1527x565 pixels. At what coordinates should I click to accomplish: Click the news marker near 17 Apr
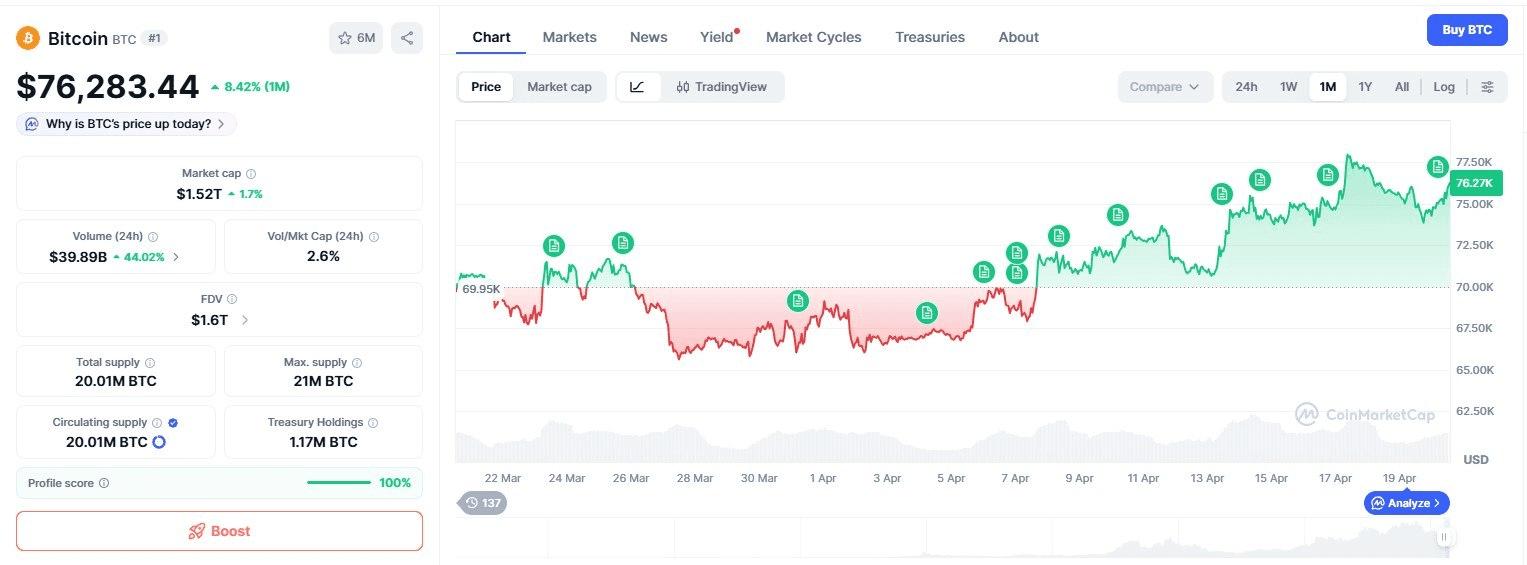tap(1327, 174)
